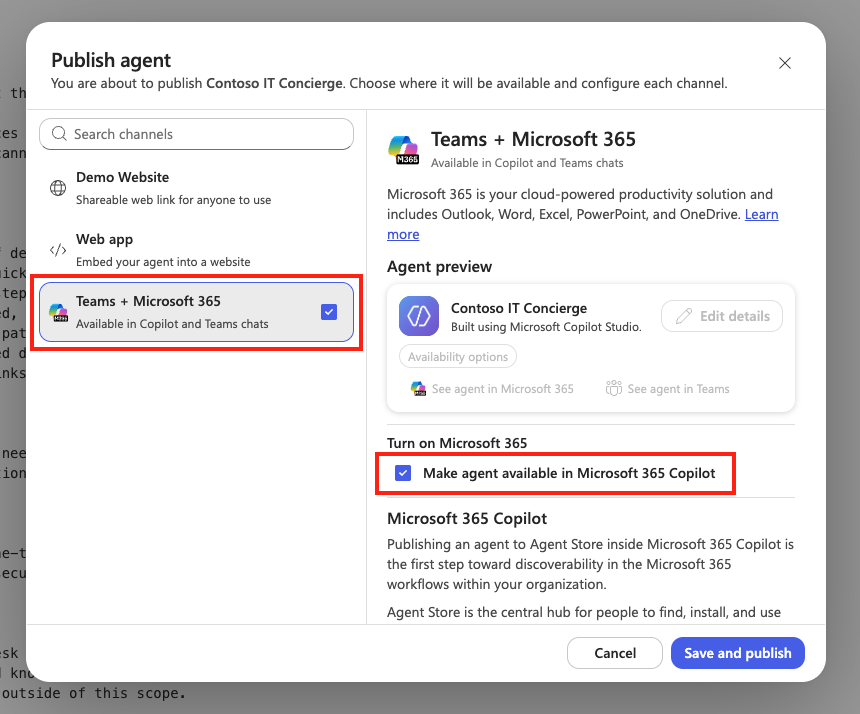Click the Microsoft 365 Copilot section heading
The width and height of the screenshot is (860, 714).
click(467, 518)
